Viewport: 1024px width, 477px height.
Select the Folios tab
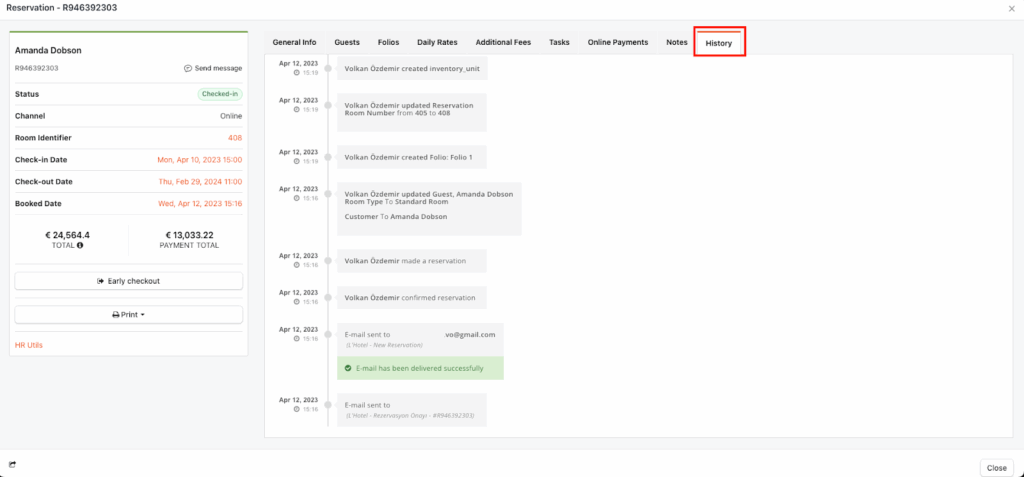pyautogui.click(x=388, y=42)
